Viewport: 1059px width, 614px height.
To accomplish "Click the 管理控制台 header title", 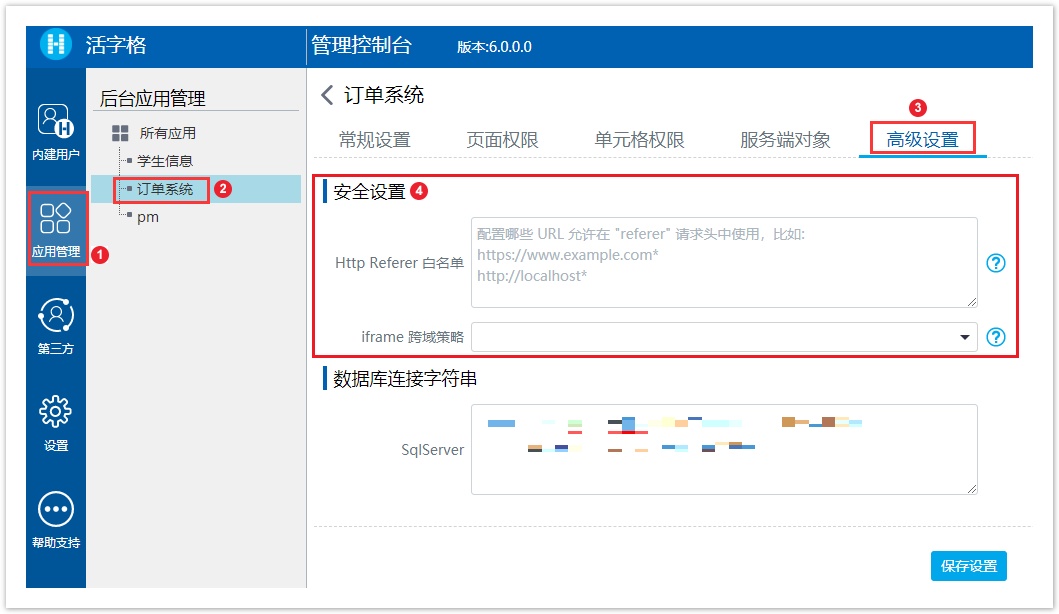I will [x=361, y=45].
